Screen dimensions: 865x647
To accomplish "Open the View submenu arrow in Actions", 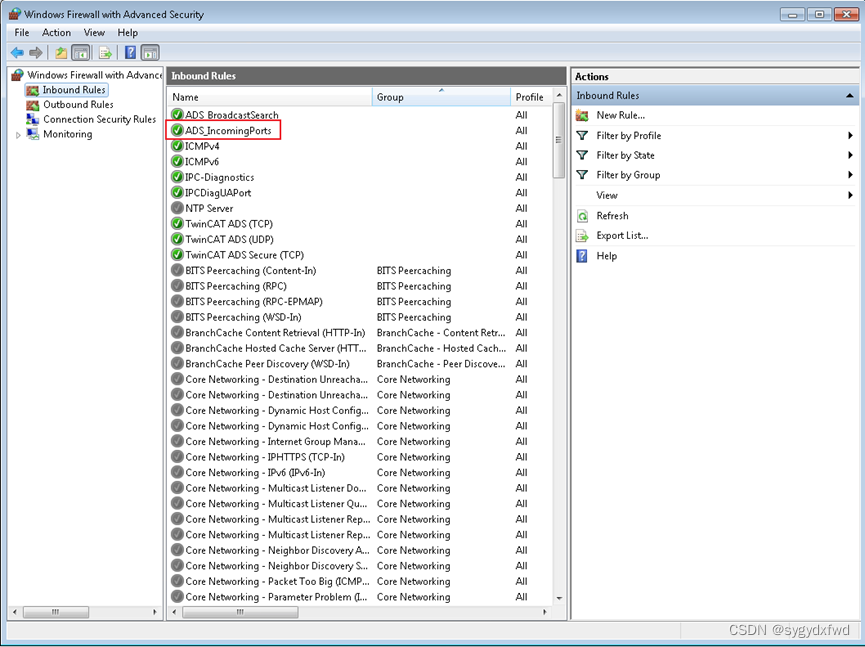I will click(851, 195).
